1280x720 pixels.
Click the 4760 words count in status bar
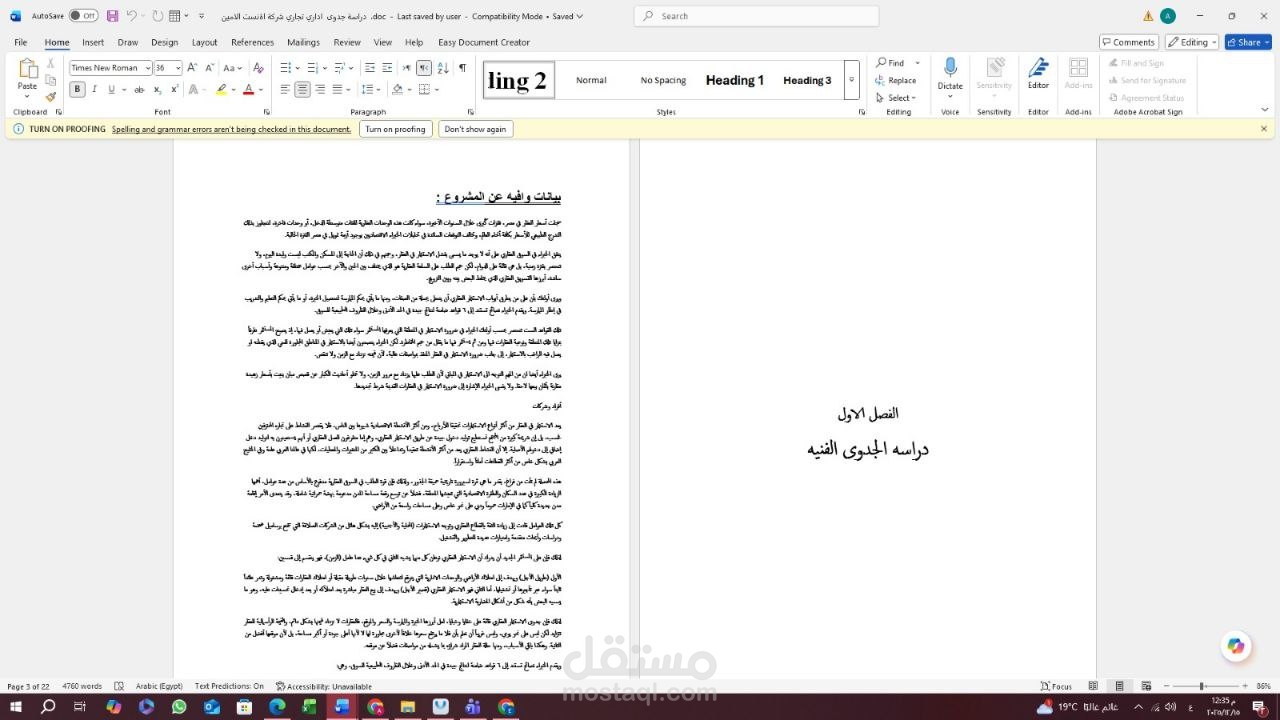82,686
